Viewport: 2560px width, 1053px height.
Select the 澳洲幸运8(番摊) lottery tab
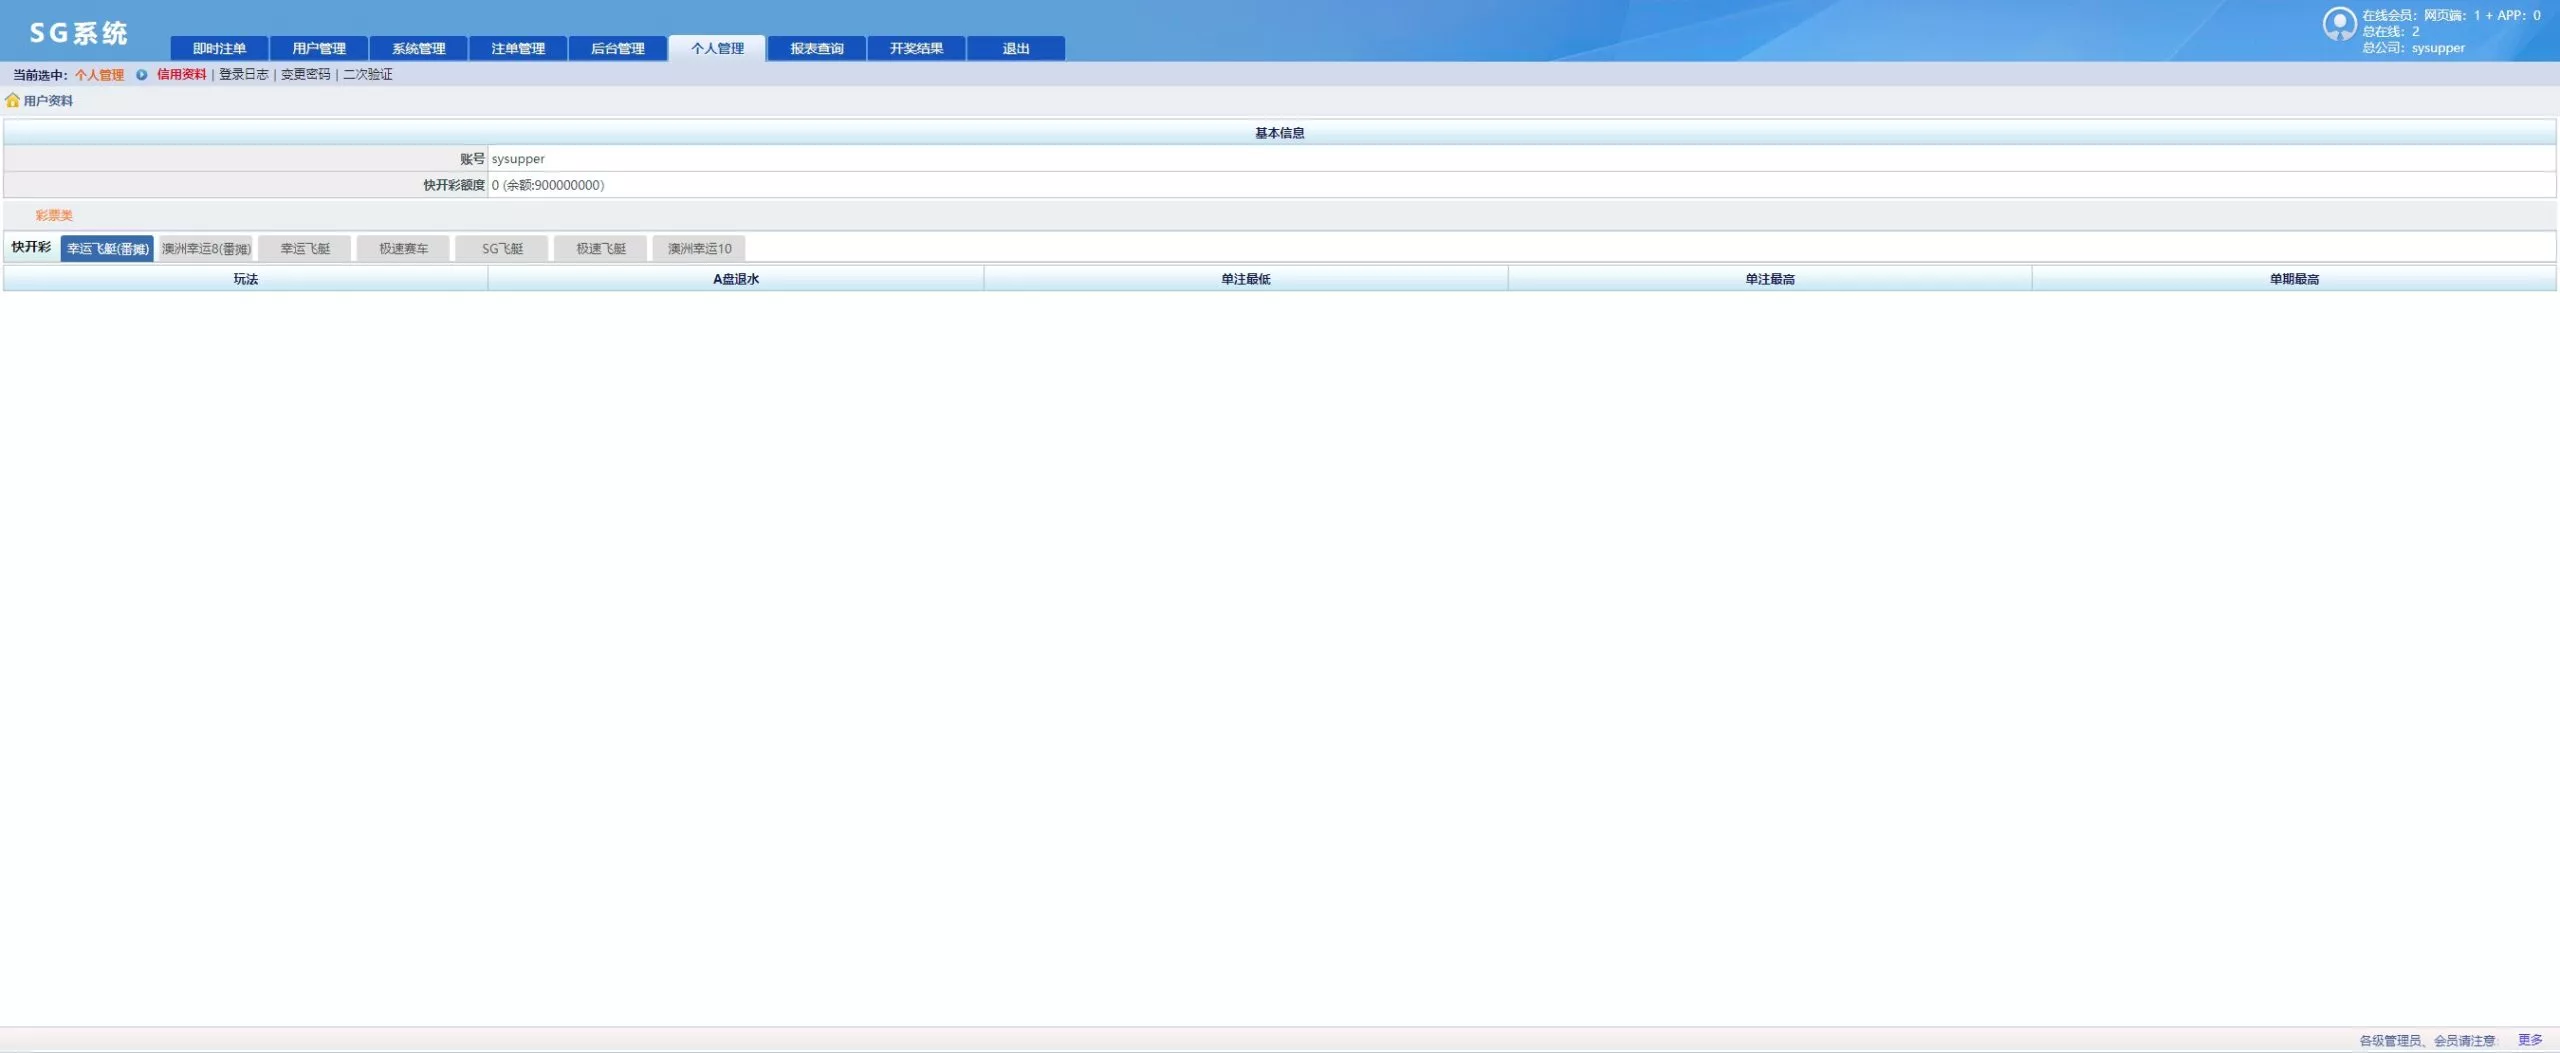(206, 248)
